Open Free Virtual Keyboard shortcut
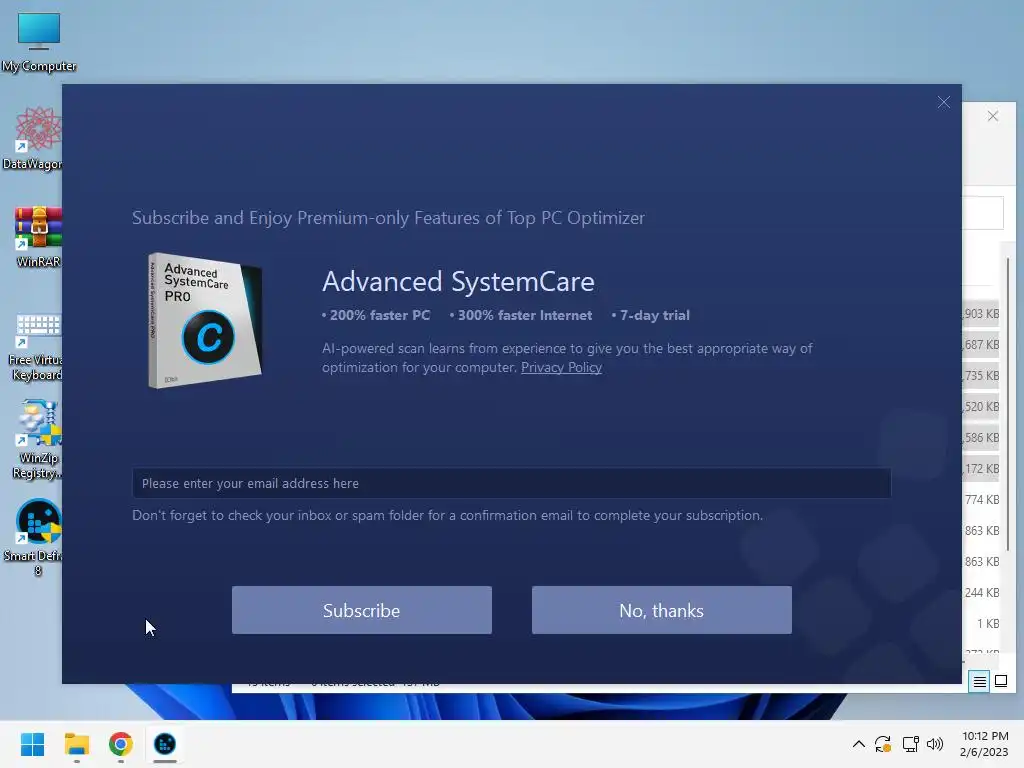 (36, 347)
